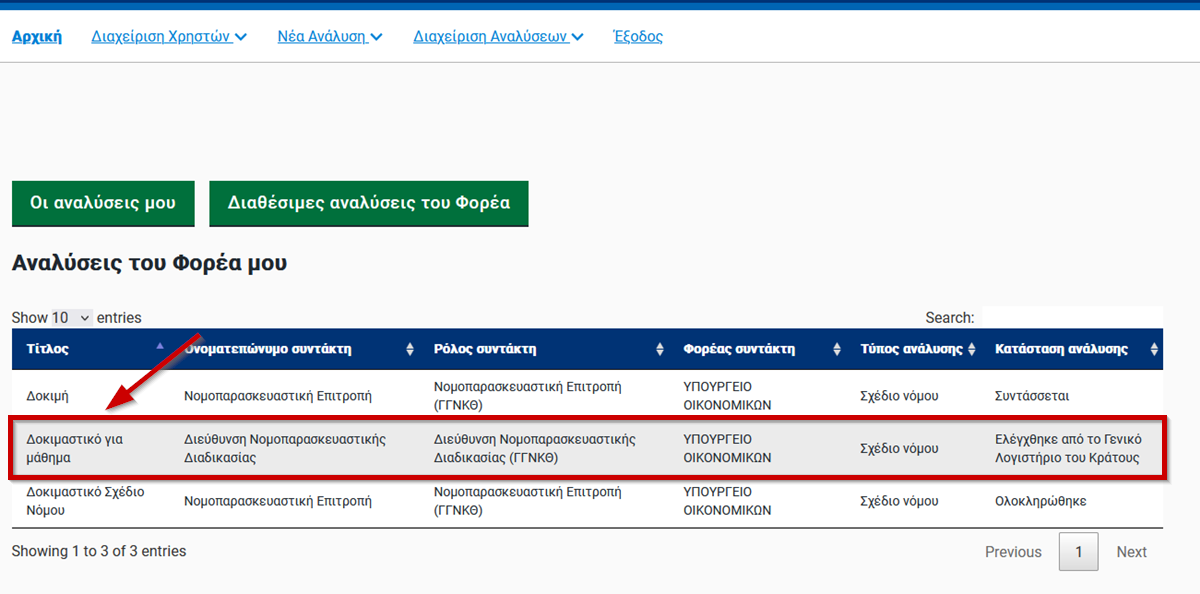Open the Show entries count dropdown

pyautogui.click(x=71, y=317)
